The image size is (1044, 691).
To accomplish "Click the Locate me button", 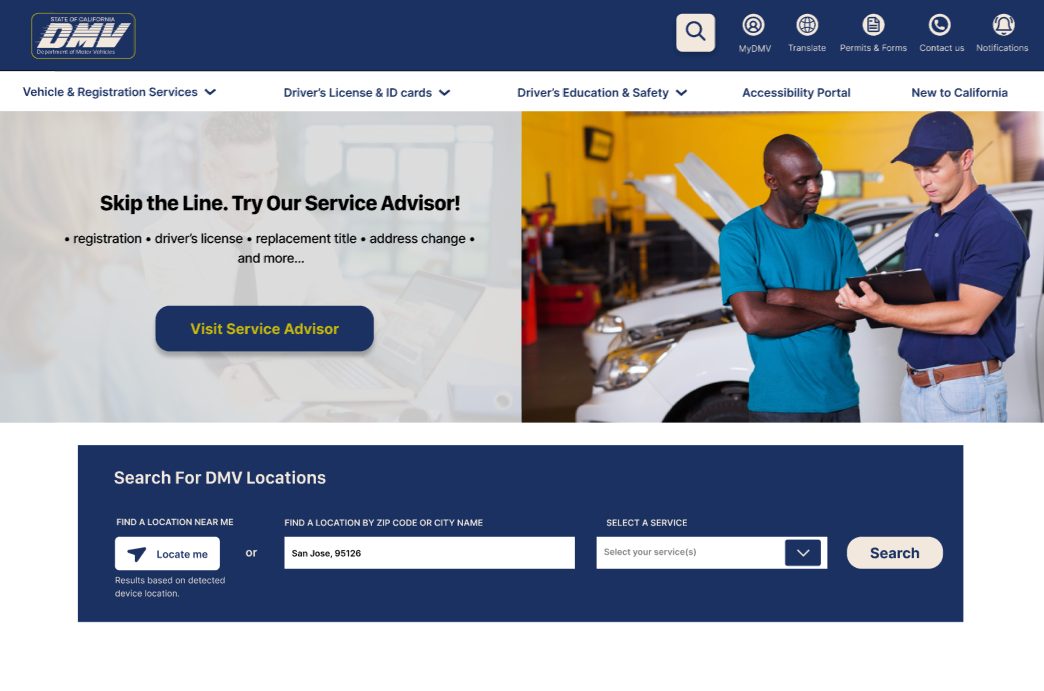I will [167, 553].
